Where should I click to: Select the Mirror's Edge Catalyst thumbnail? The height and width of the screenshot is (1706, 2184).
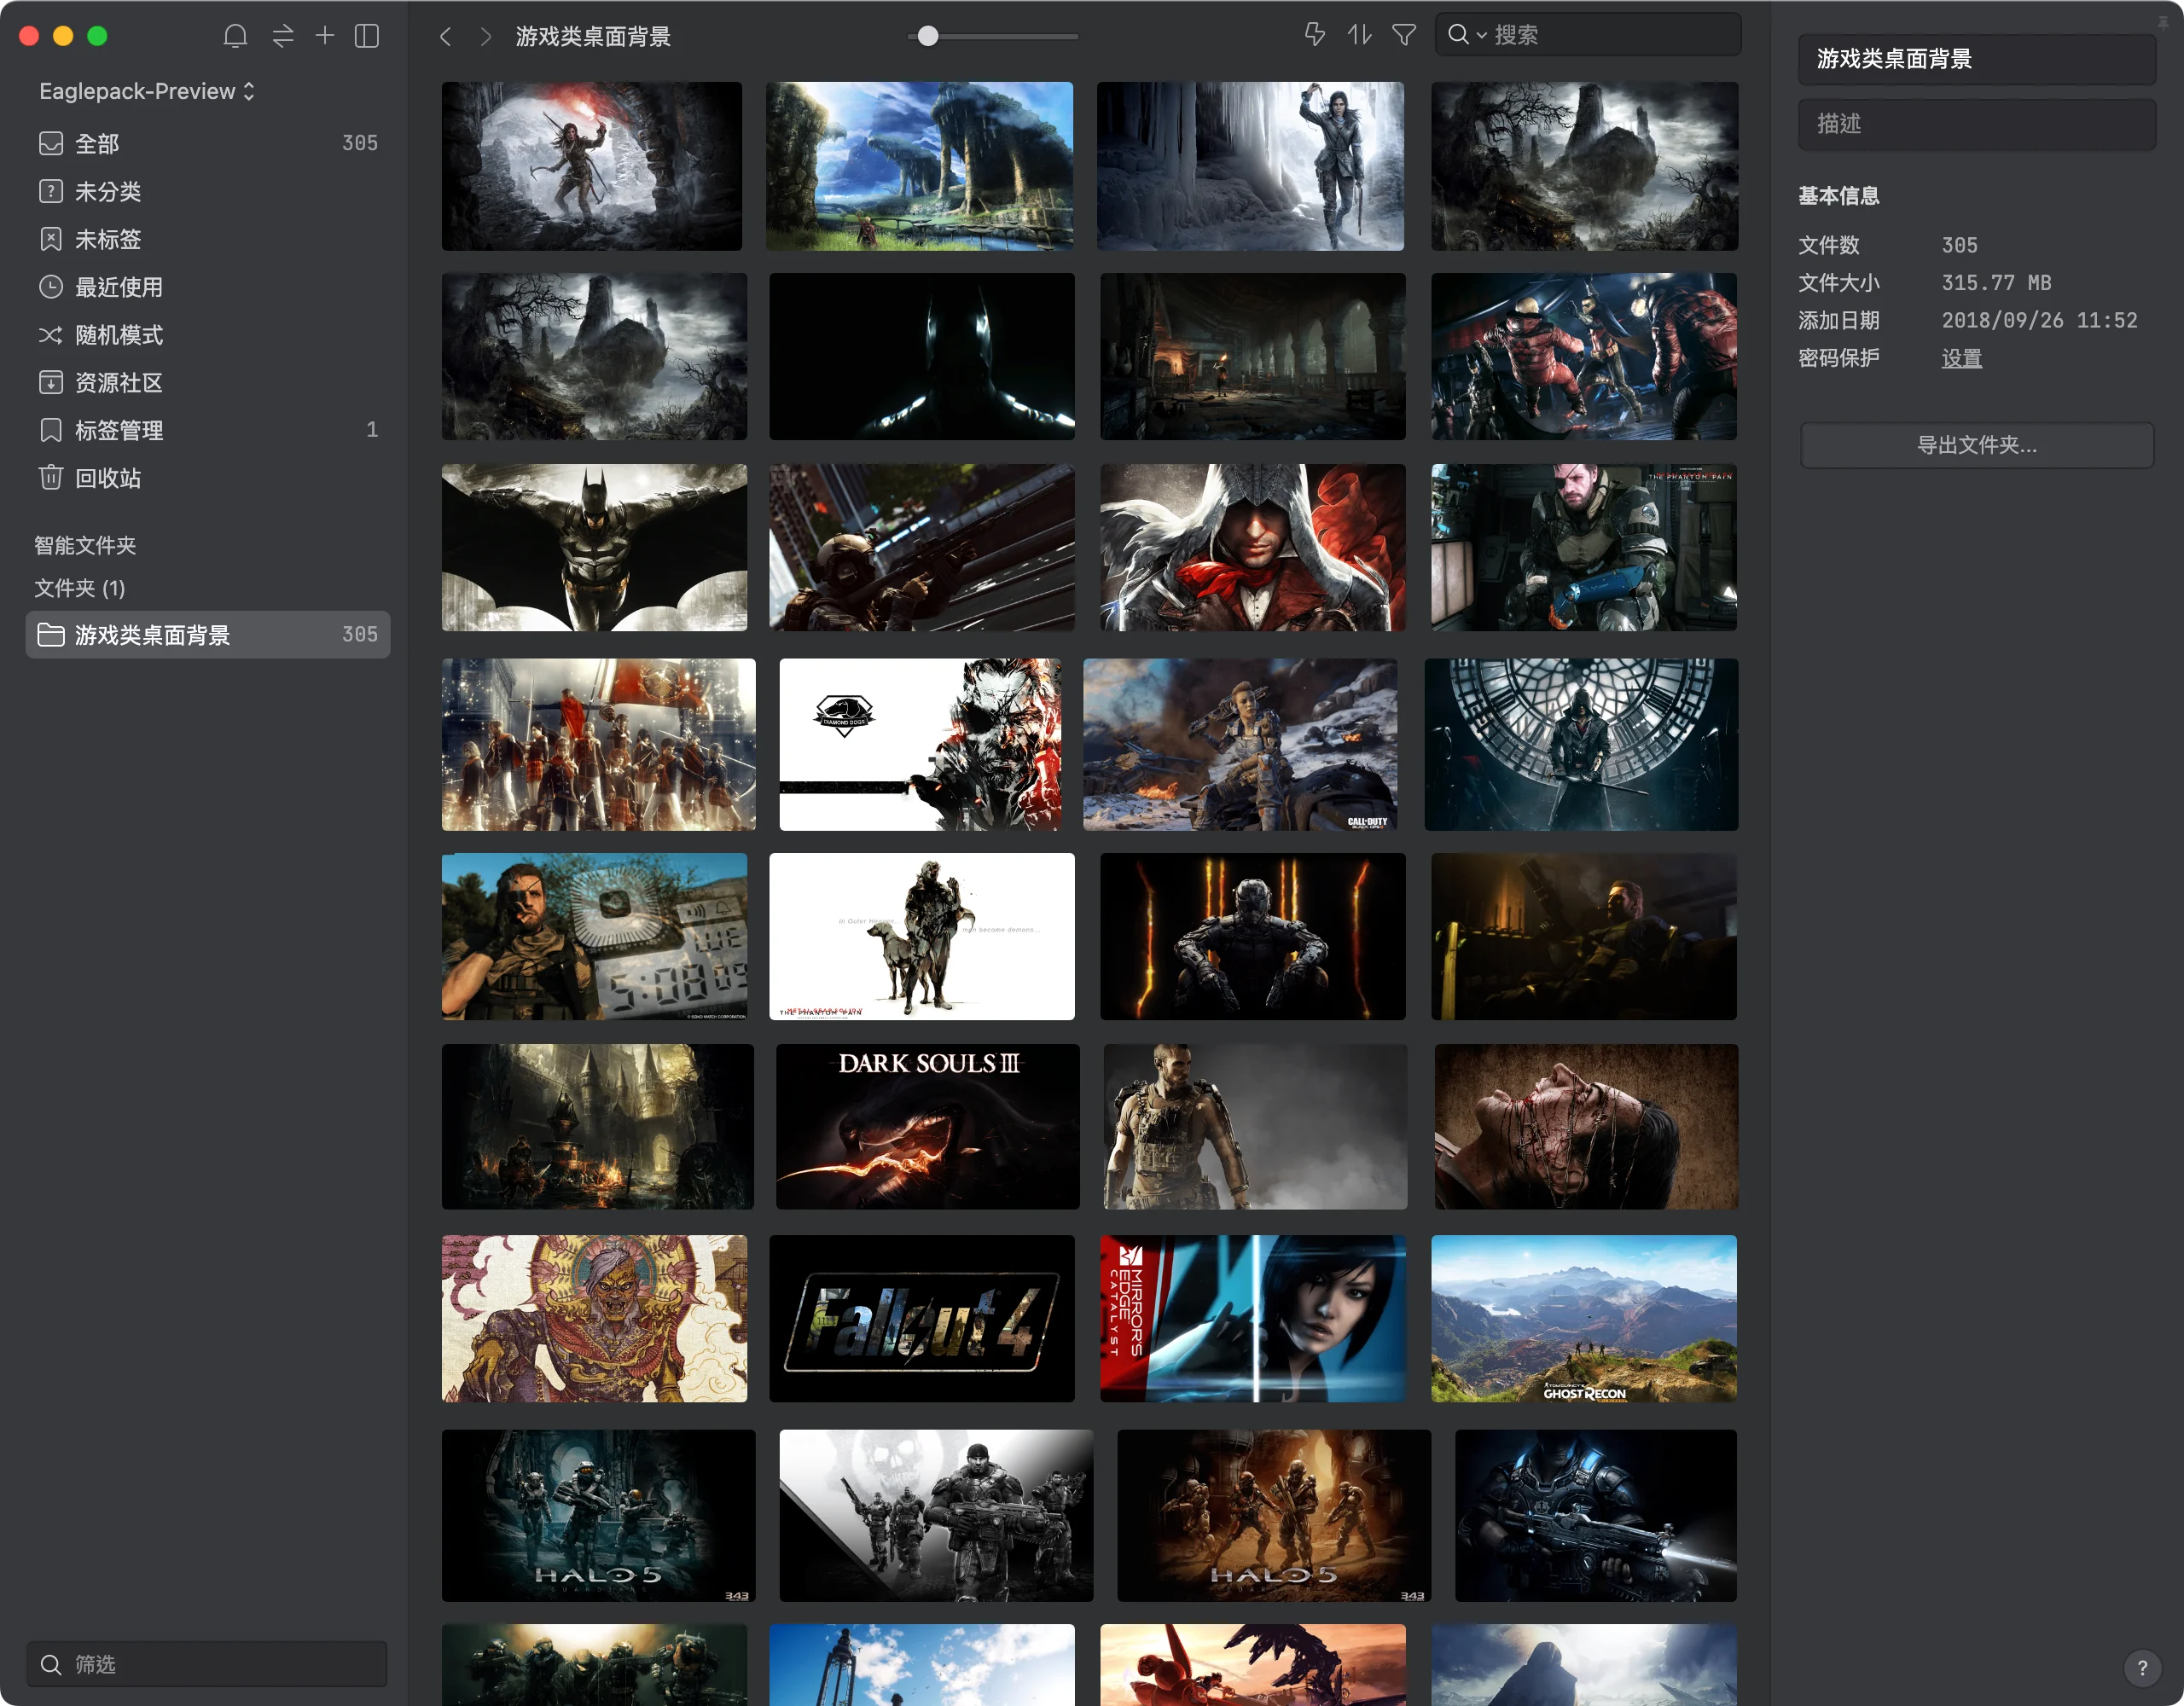coord(1253,1318)
